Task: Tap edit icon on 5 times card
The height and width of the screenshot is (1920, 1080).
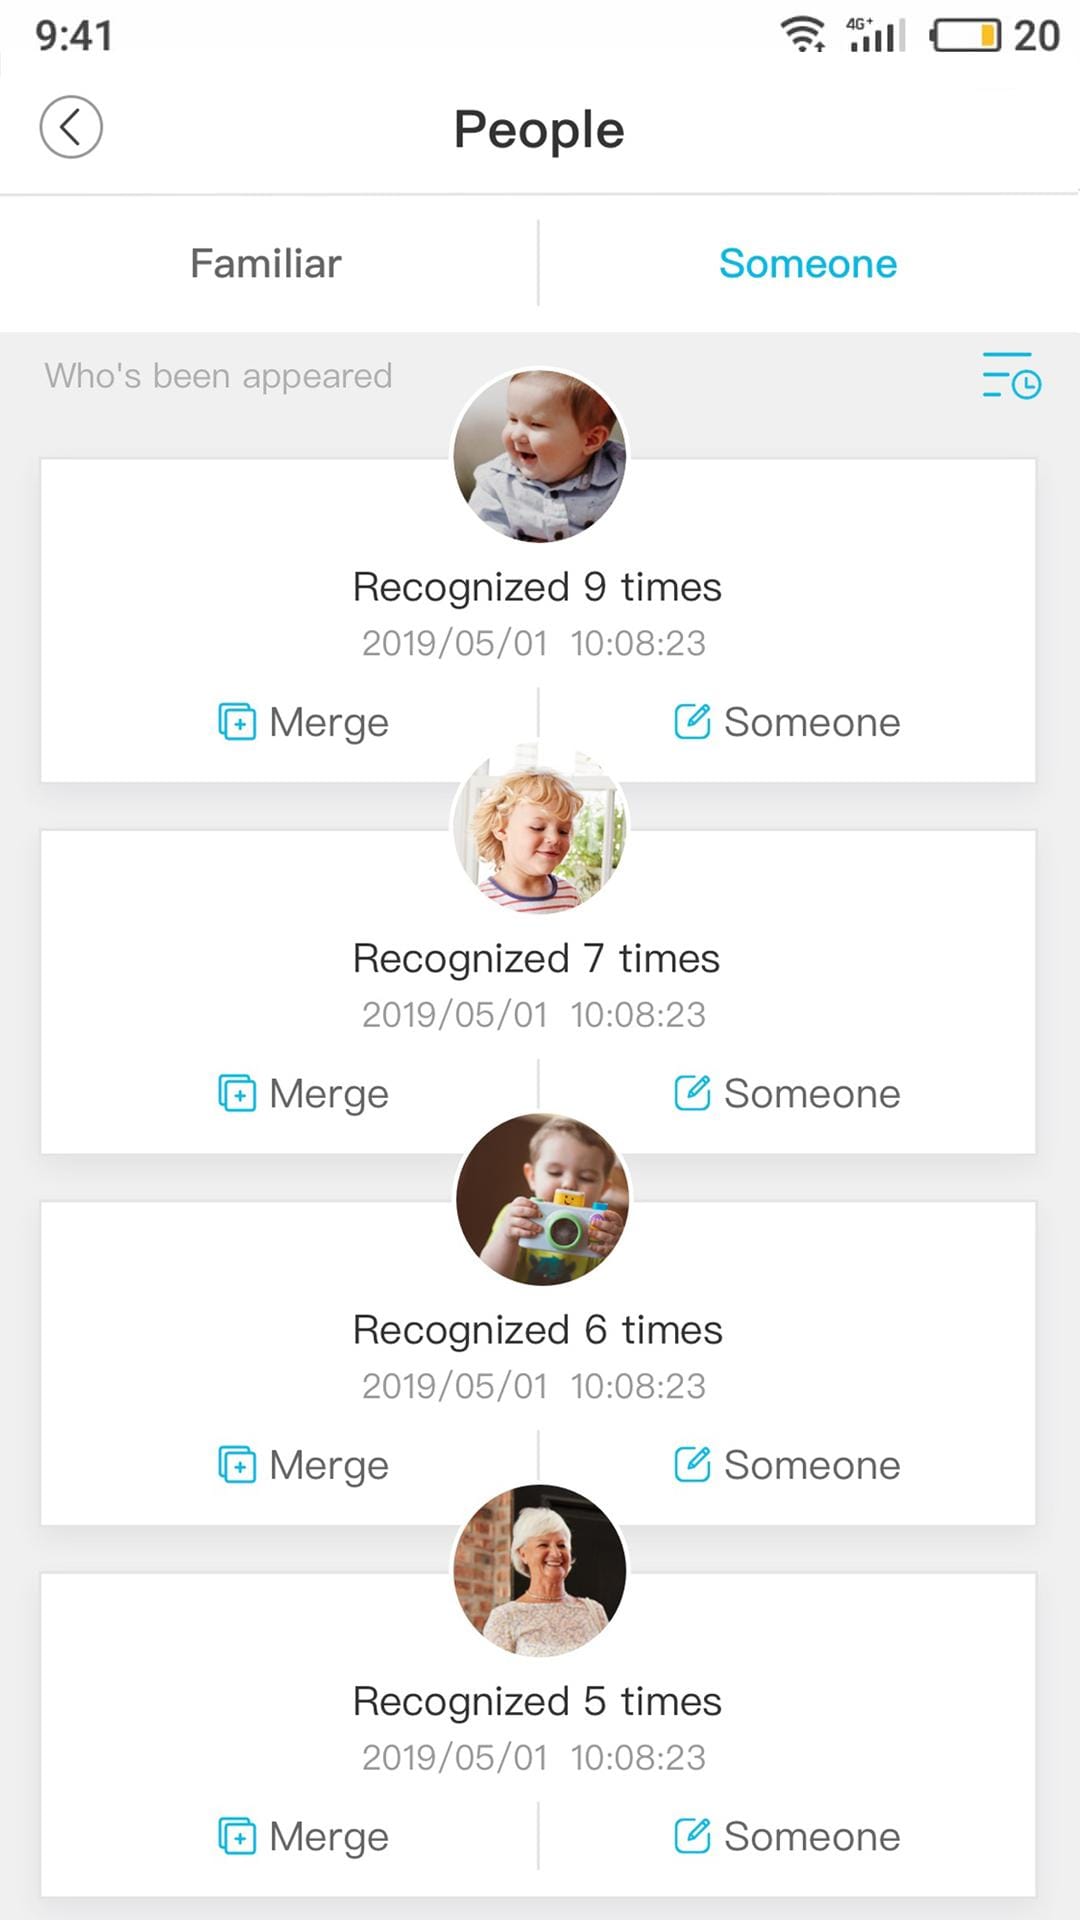Action: [x=692, y=1836]
